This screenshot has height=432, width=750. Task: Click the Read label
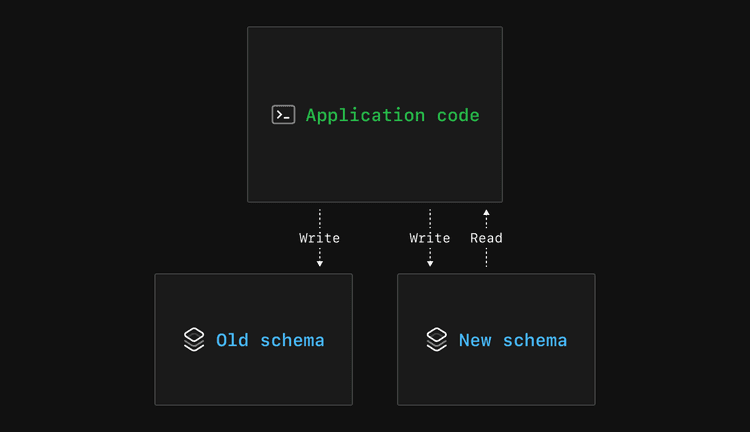[x=486, y=238]
